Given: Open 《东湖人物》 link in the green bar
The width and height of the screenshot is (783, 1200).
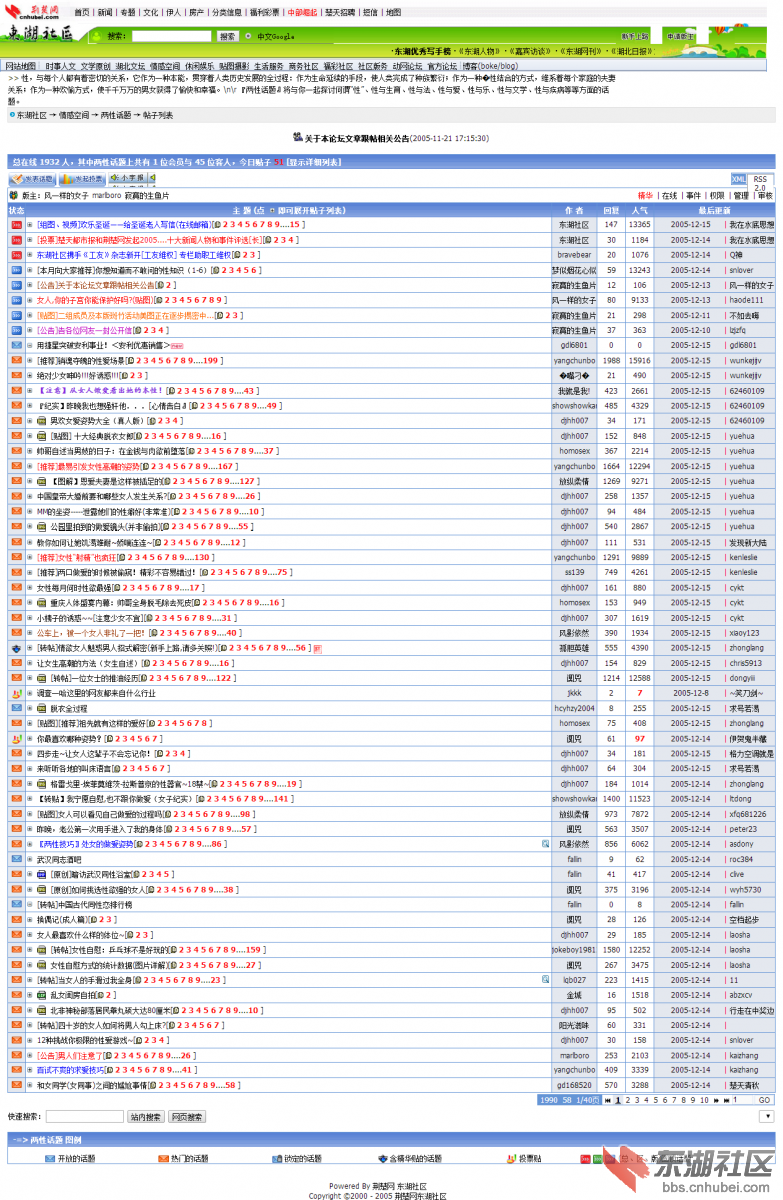Looking at the screenshot, I should coord(480,50).
